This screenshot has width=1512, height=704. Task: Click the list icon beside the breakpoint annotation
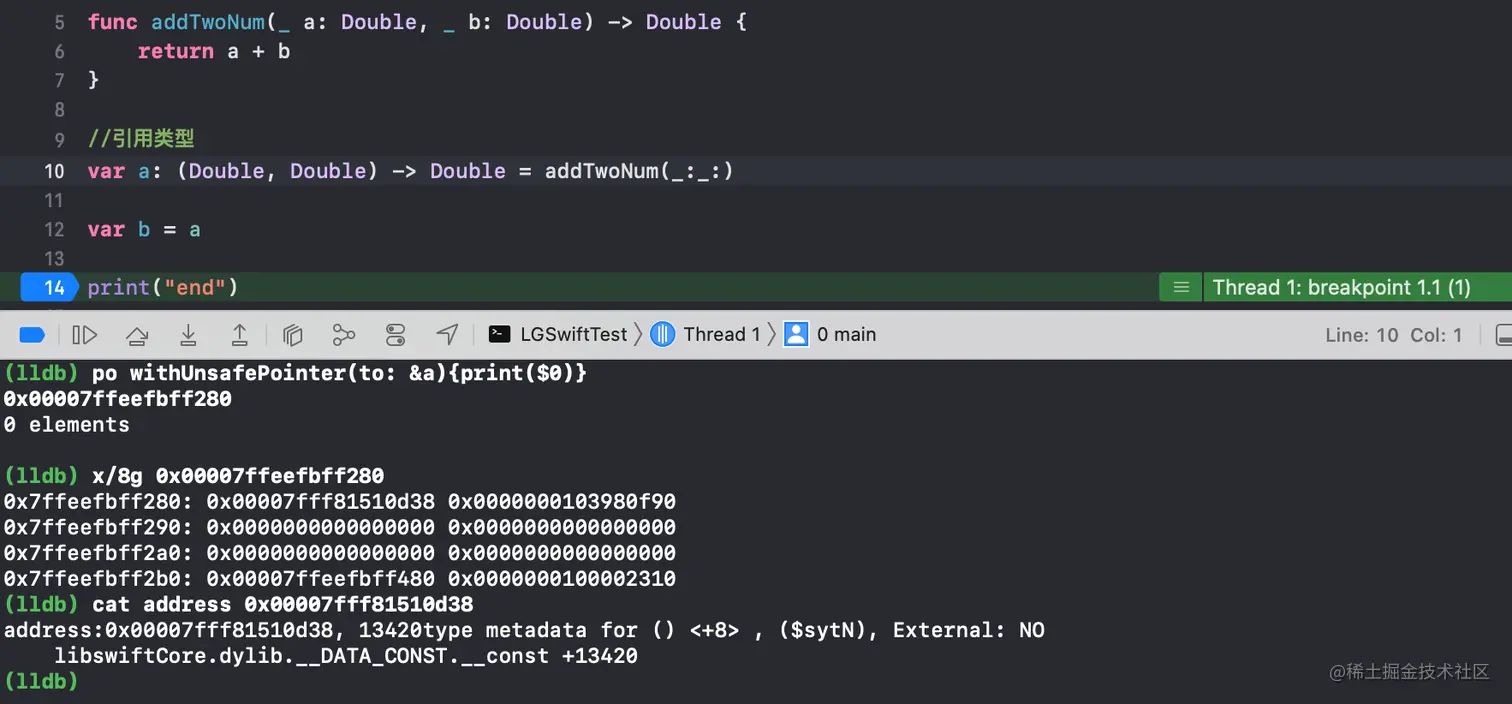pyautogui.click(x=1181, y=288)
